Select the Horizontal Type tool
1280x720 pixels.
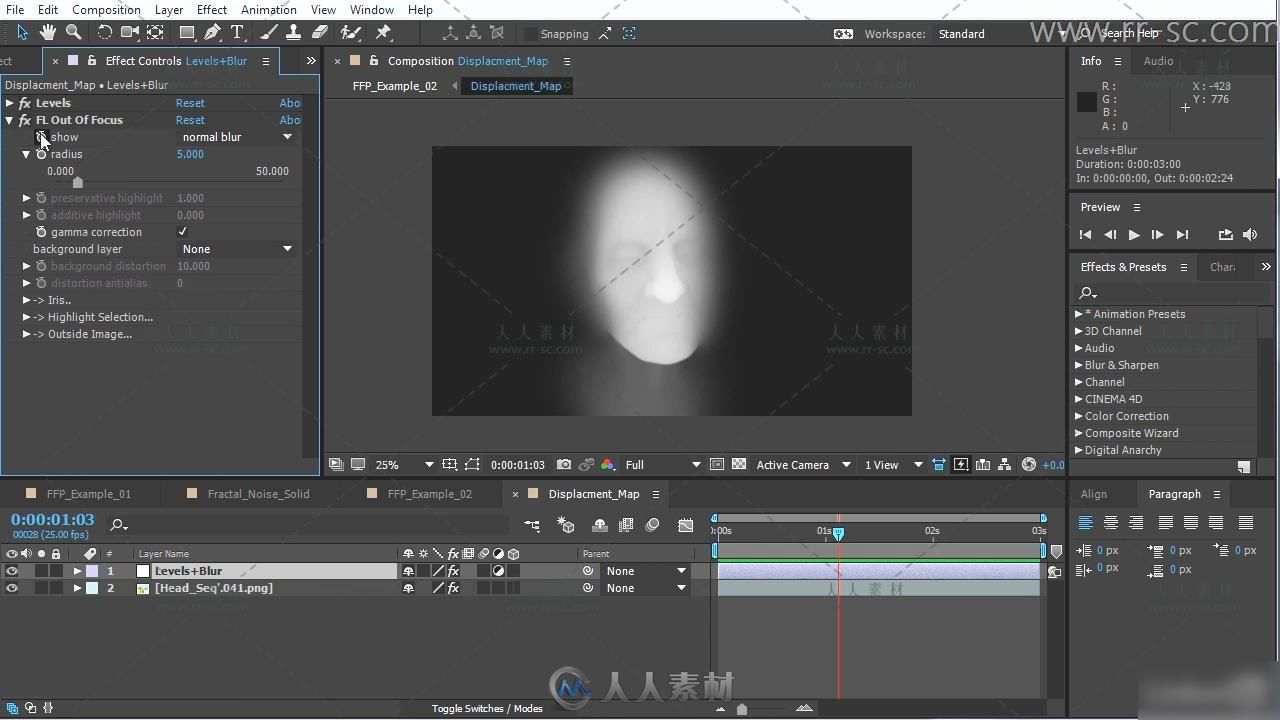[238, 33]
